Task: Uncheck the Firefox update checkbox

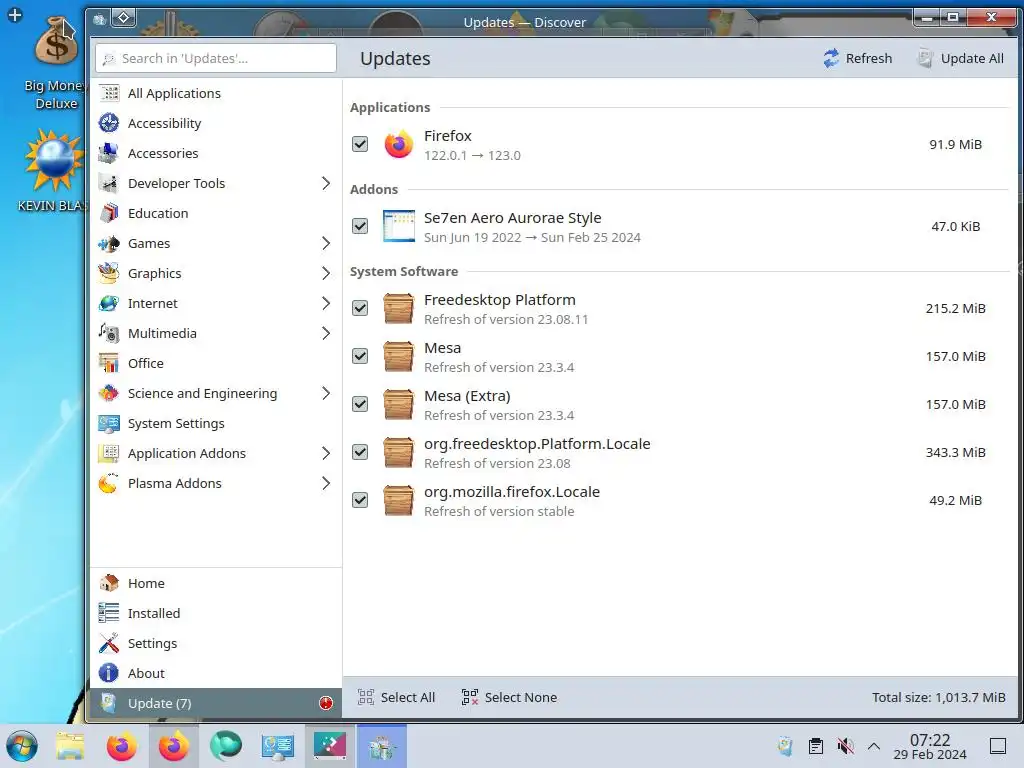Action: pyautogui.click(x=360, y=144)
